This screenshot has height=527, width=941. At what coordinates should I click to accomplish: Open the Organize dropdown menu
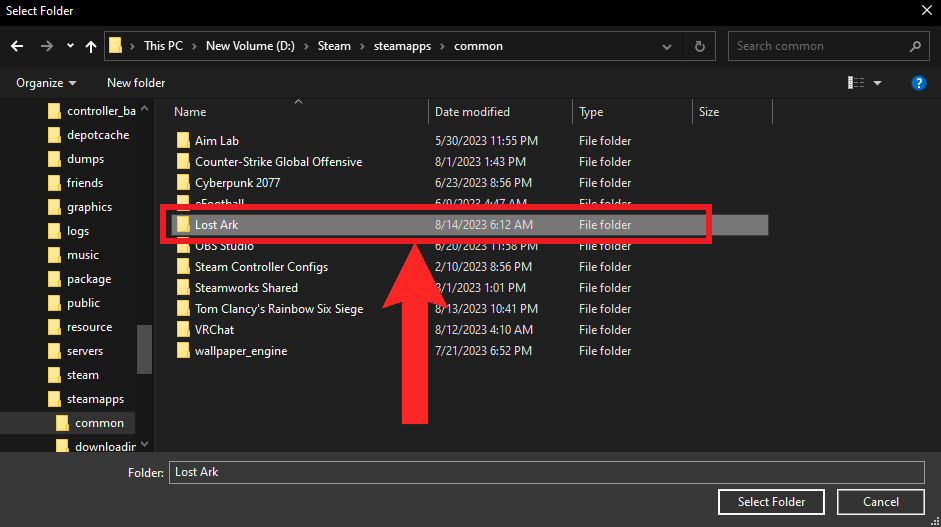click(x=46, y=83)
